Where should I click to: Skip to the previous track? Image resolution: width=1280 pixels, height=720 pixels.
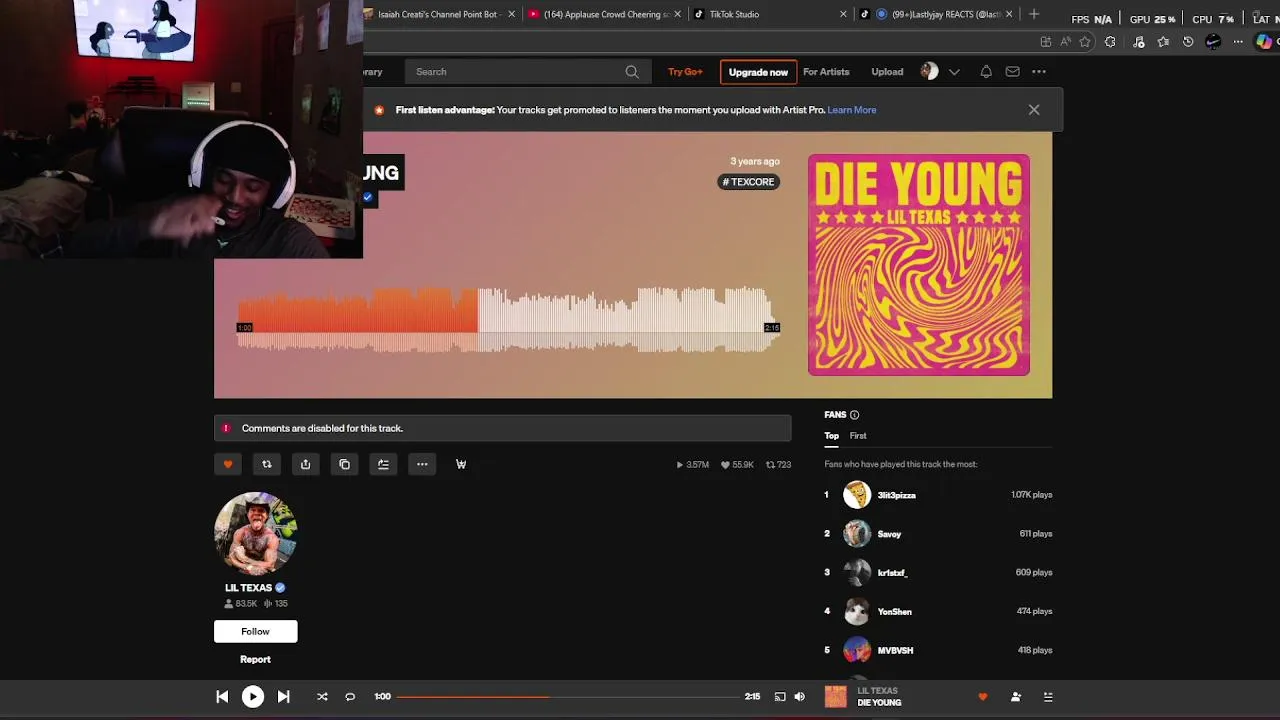(222, 697)
